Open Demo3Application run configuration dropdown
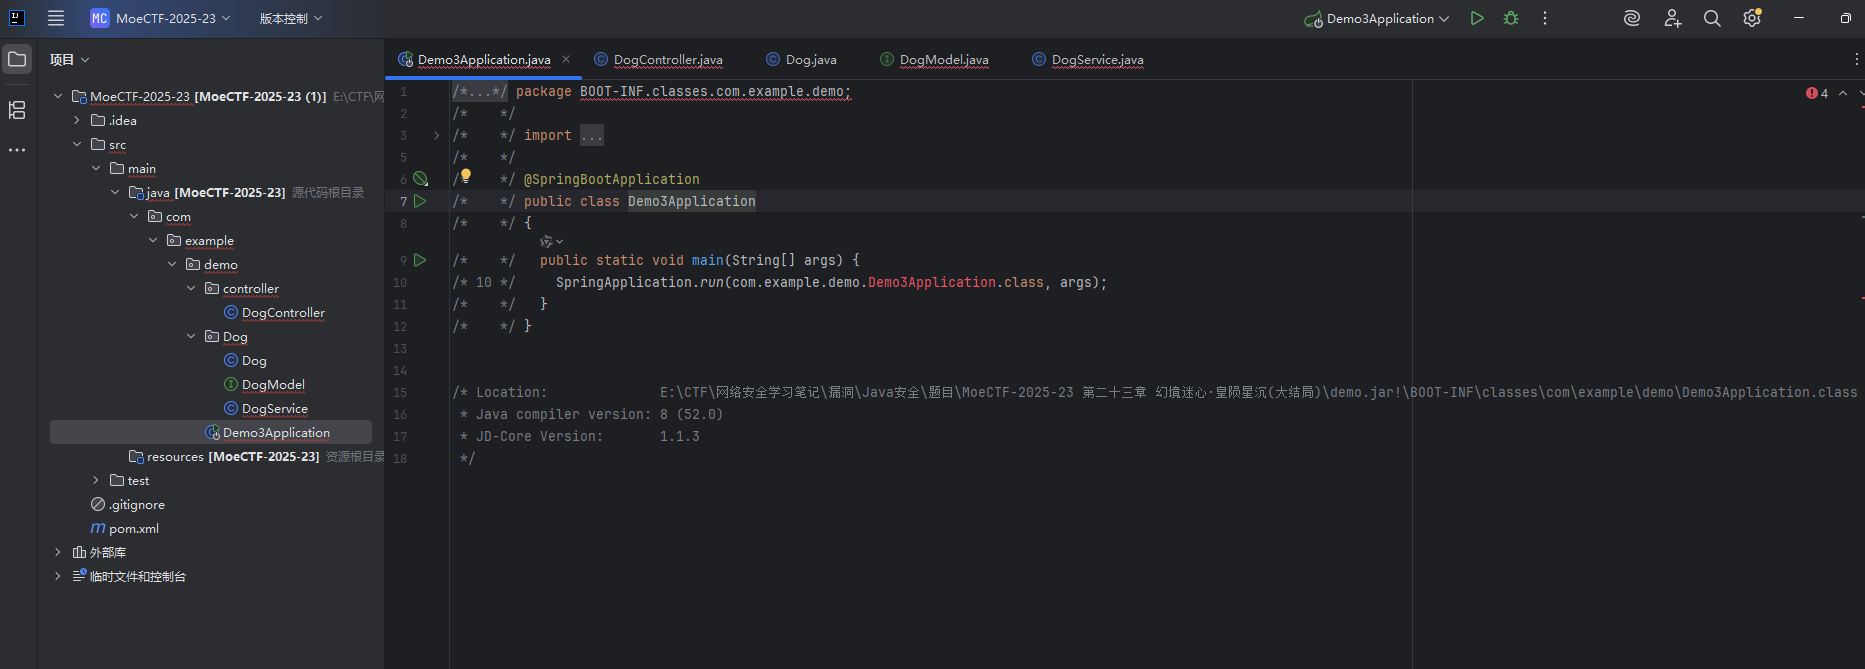1865x669 pixels. click(x=1378, y=18)
